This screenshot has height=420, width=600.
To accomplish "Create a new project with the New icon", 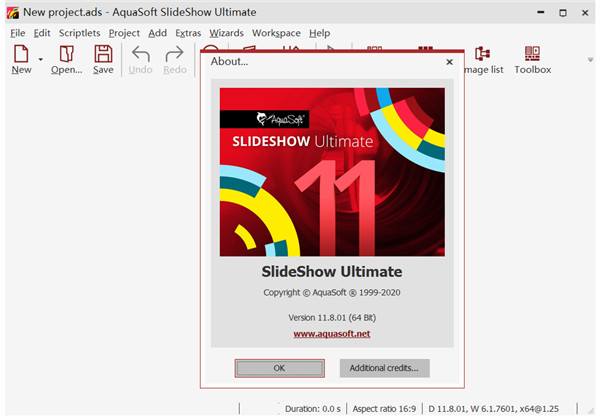I will pyautogui.click(x=21, y=59).
